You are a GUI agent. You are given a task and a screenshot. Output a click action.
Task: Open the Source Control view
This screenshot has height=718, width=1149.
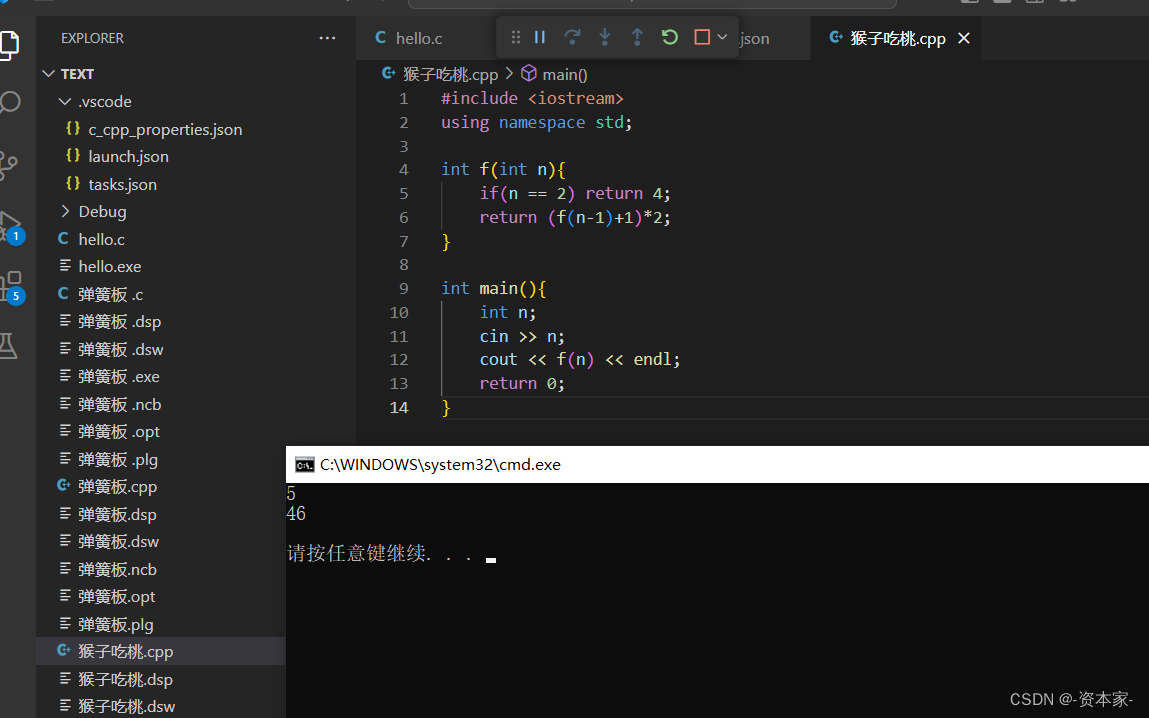point(7,166)
